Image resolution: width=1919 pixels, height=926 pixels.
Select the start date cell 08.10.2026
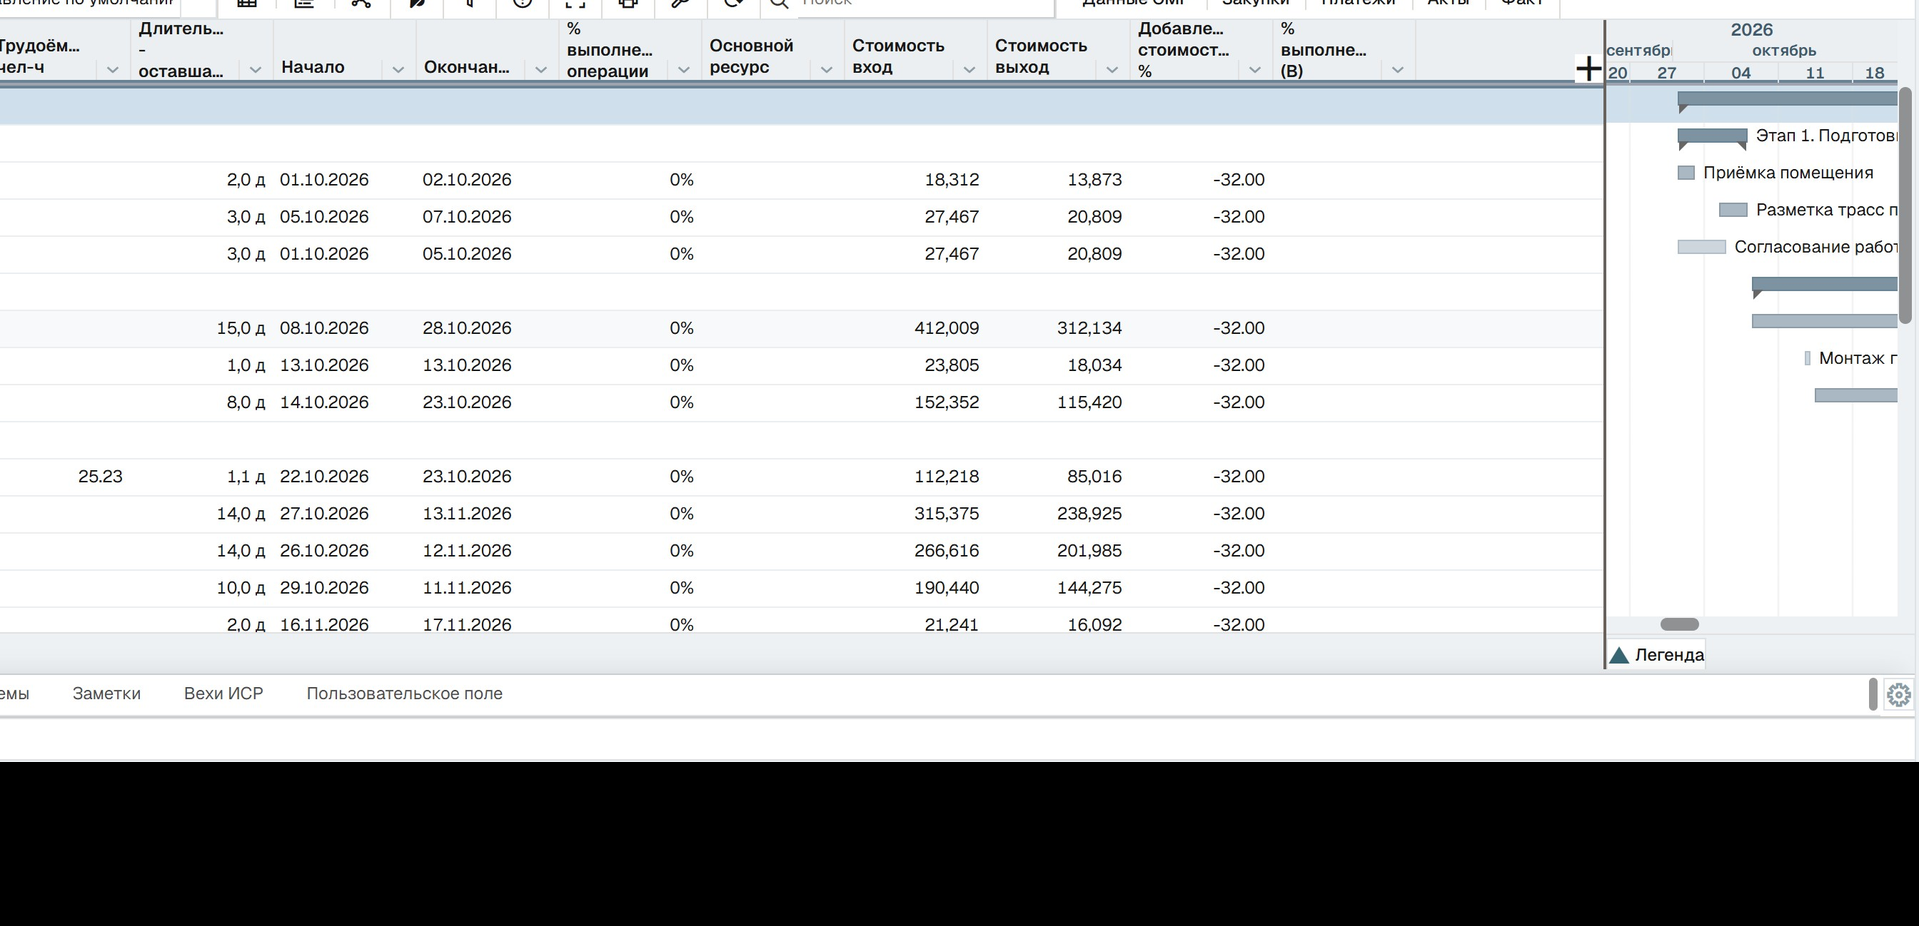(x=324, y=328)
